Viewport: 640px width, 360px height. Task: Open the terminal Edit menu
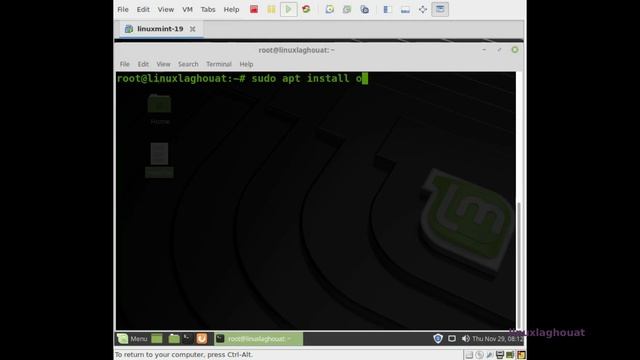pyautogui.click(x=143, y=64)
